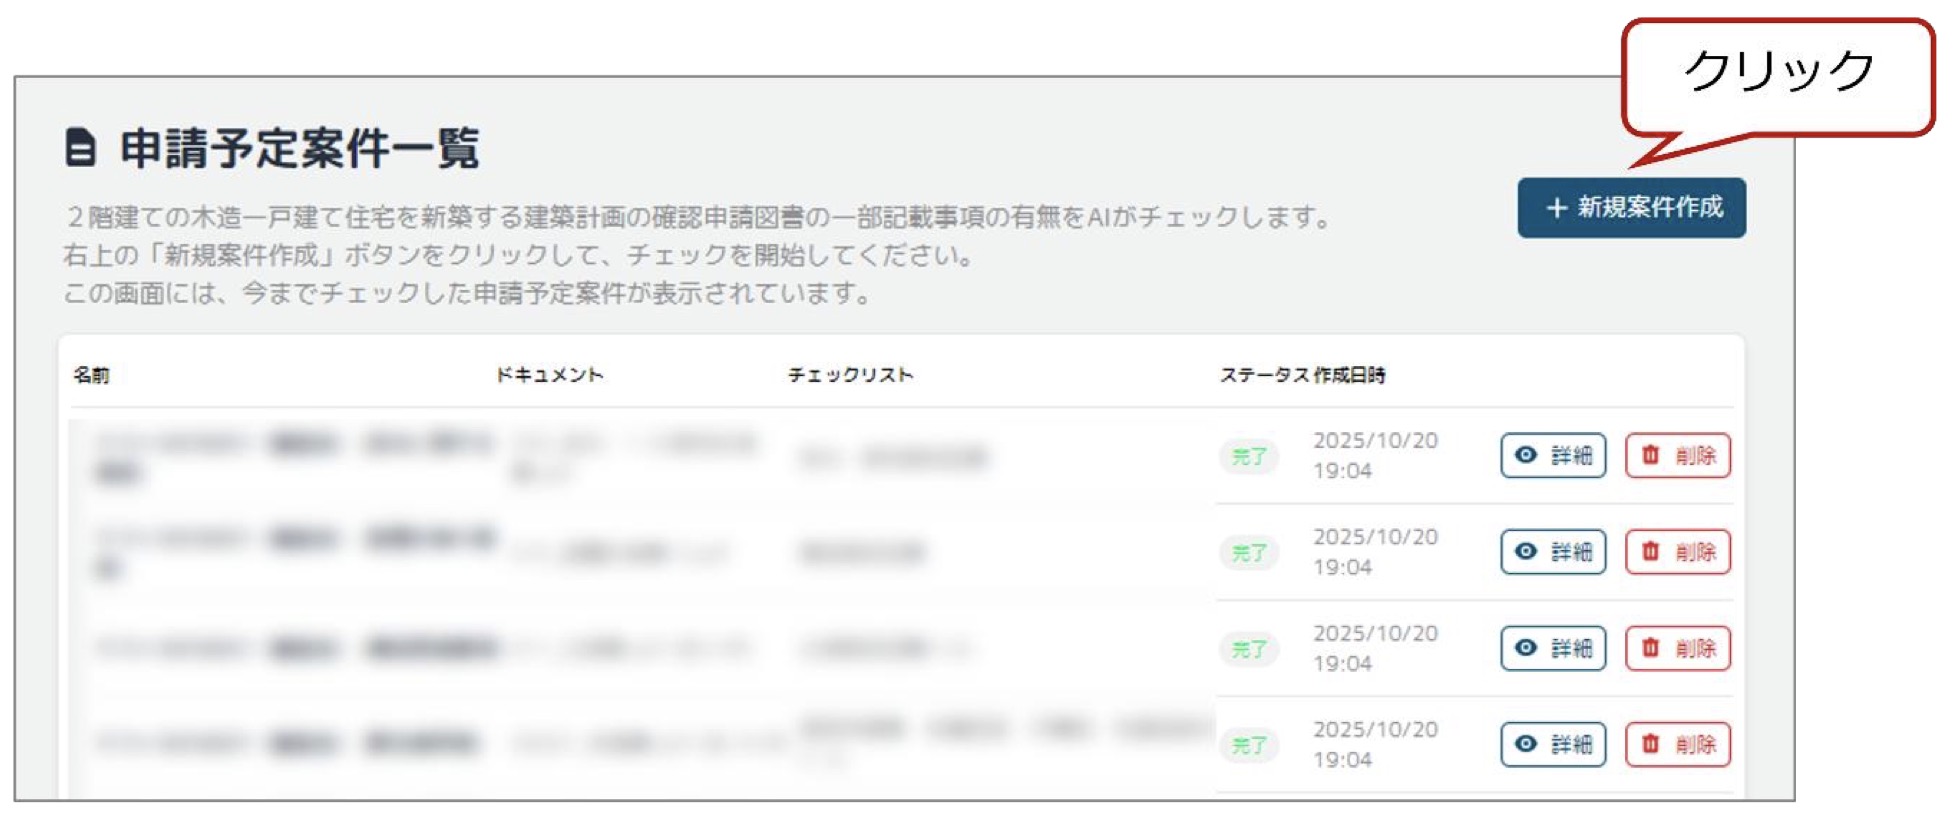Click the 新規案件作成 button
Screen dimensions: 1954x814
point(1630,208)
